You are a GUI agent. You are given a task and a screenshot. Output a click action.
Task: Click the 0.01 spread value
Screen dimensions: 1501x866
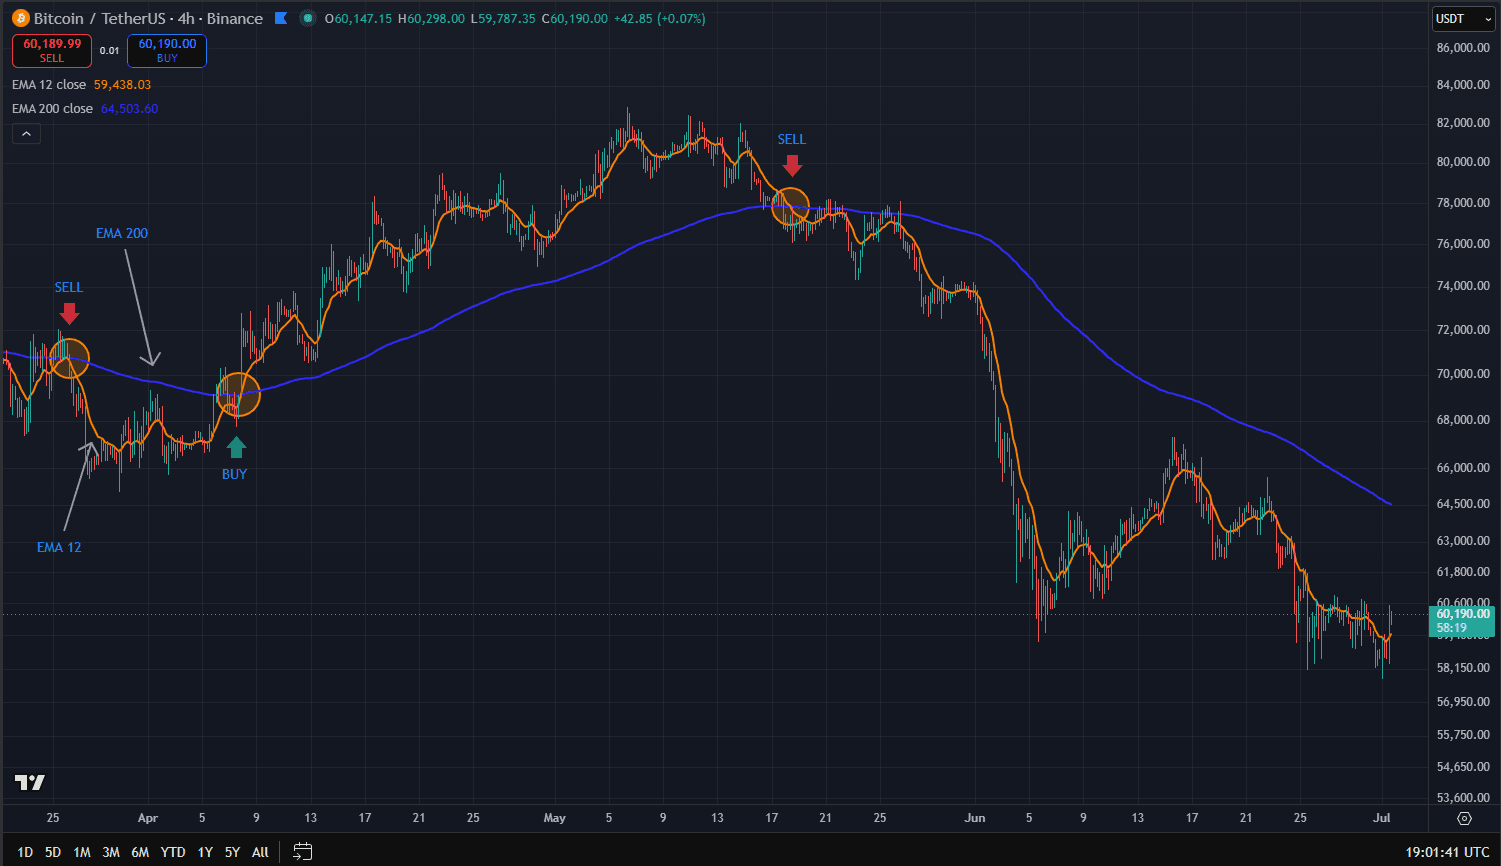110,51
